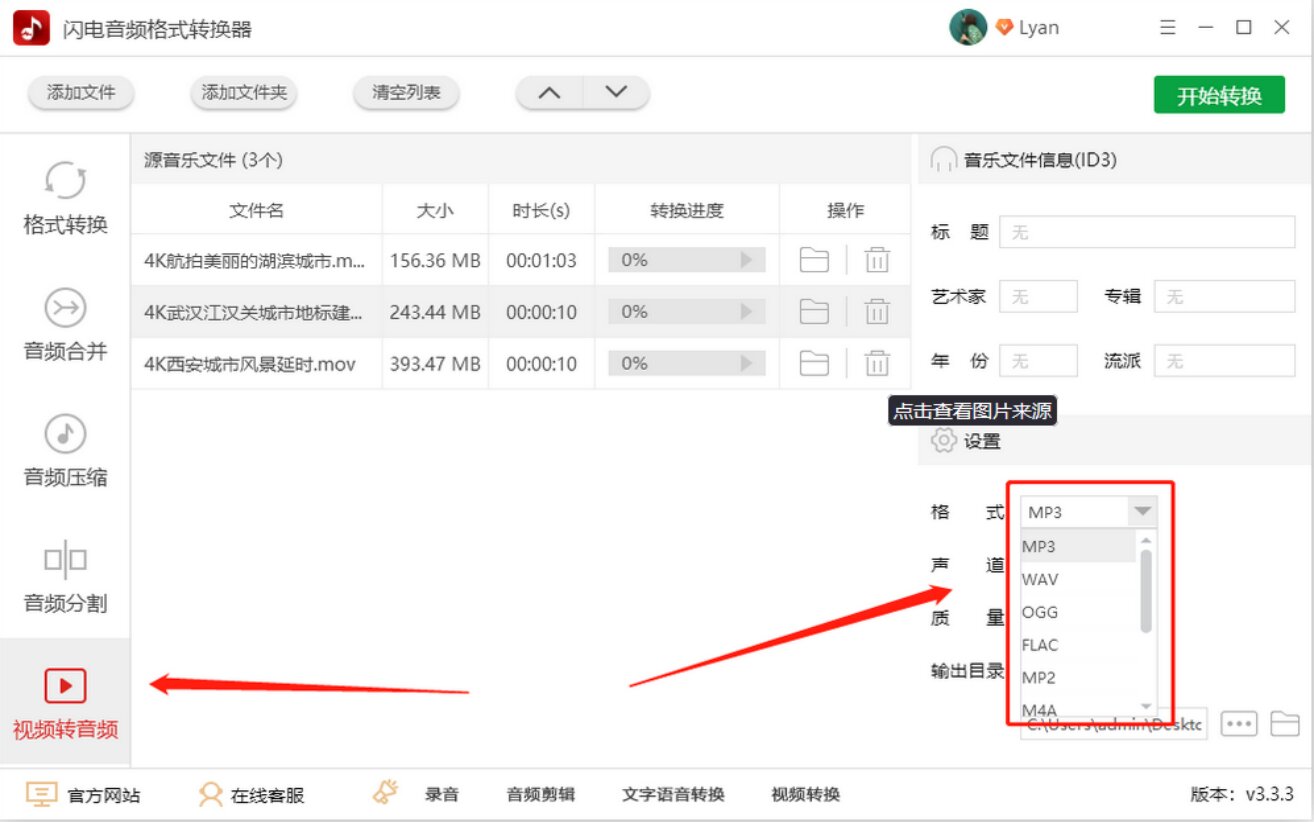Open the 音频剪辑 editing feature
The image size is (1314, 822).
[540, 794]
